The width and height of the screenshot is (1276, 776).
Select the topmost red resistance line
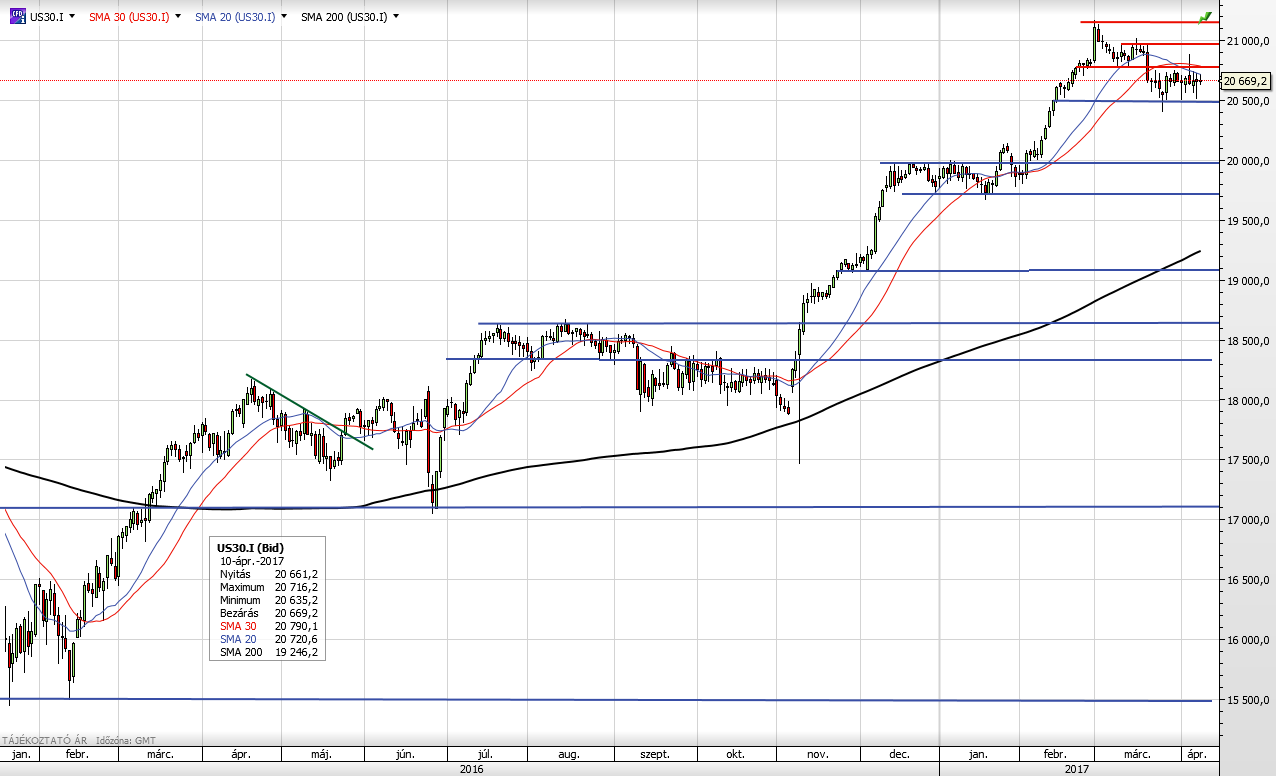[1149, 22]
